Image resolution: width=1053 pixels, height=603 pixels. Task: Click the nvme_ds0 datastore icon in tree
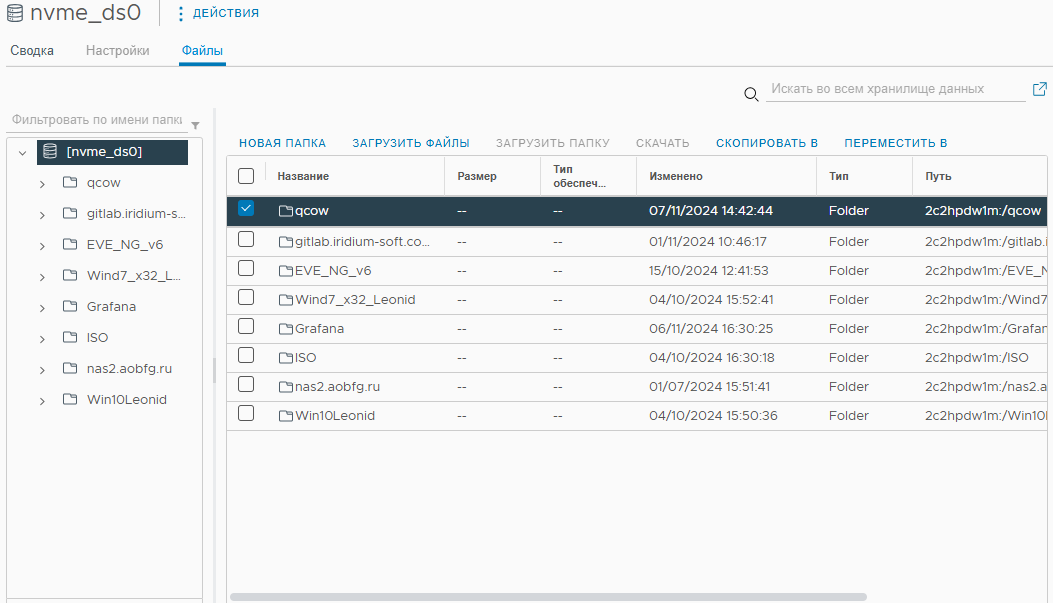tap(50, 152)
